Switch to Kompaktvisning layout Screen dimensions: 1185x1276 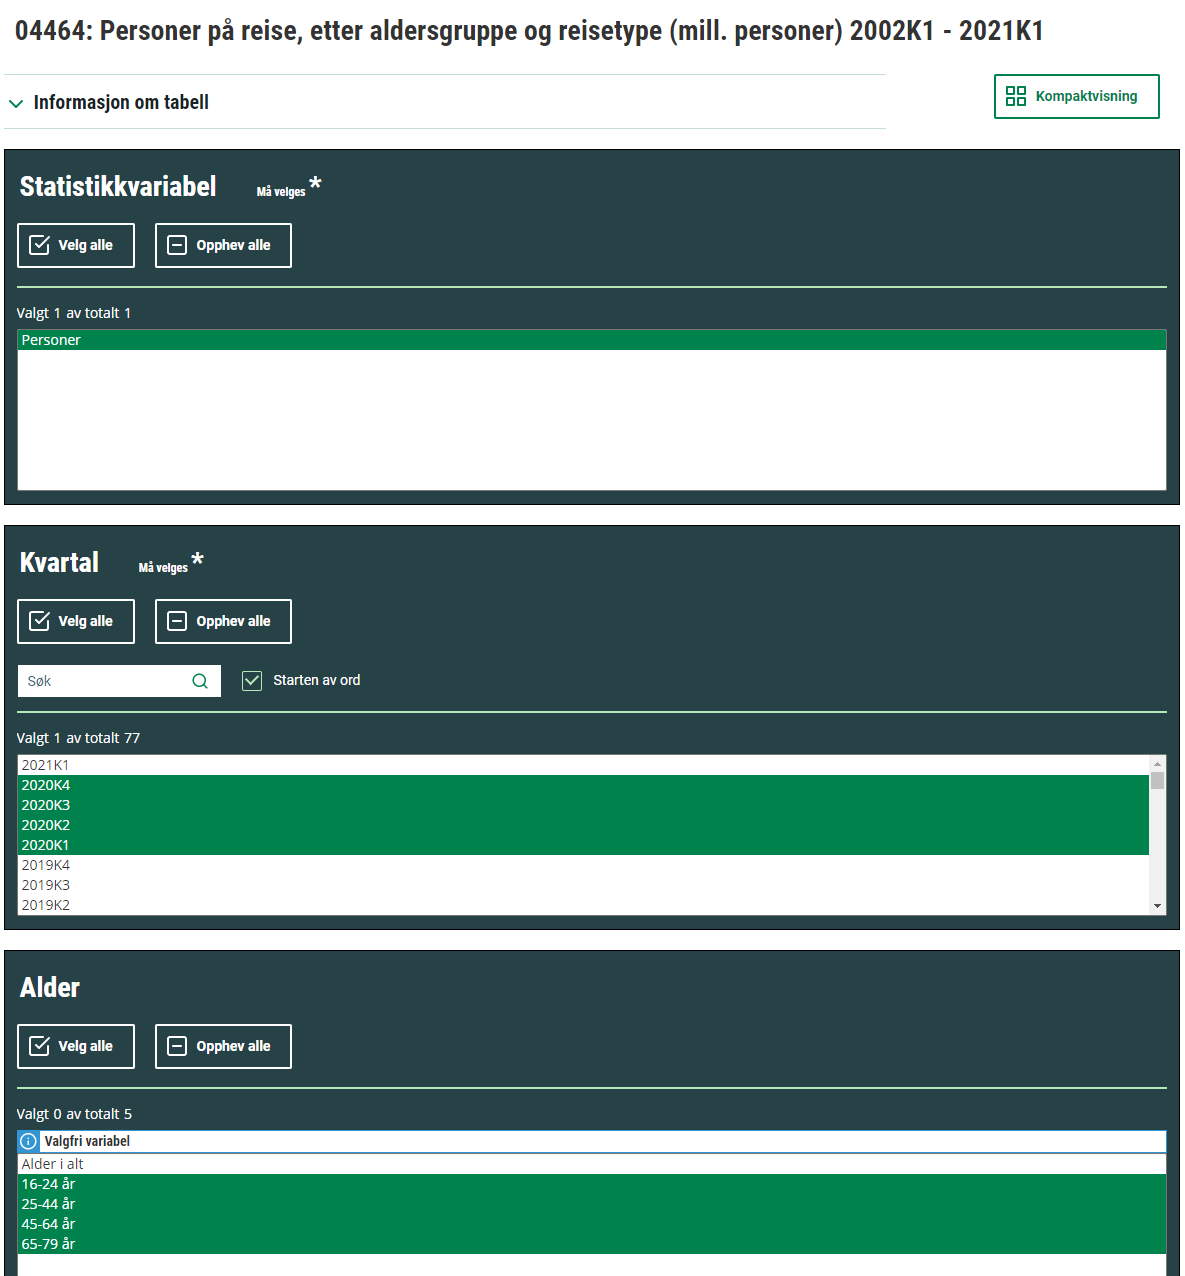pos(1076,96)
